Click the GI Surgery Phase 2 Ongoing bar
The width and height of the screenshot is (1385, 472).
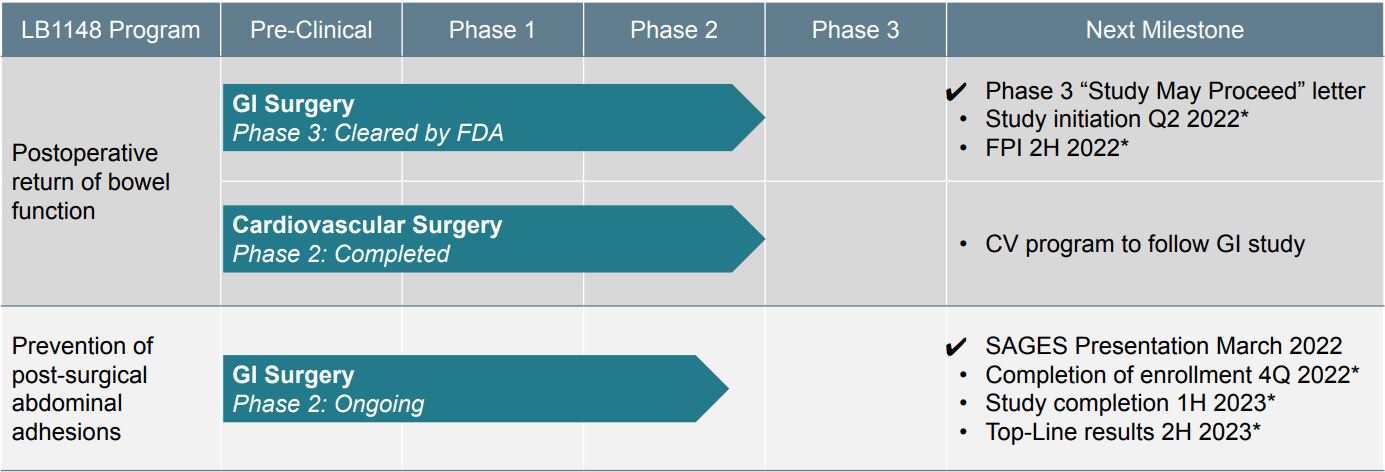460,389
